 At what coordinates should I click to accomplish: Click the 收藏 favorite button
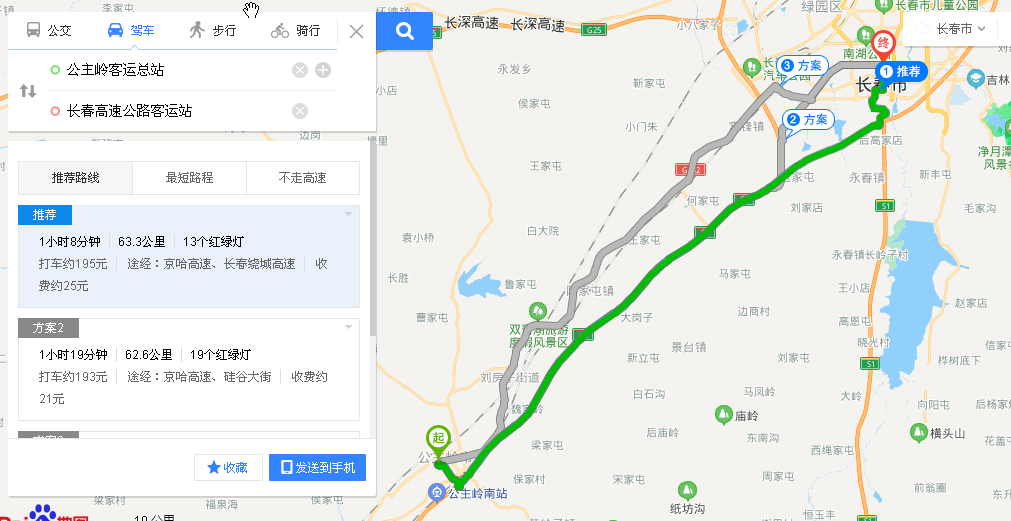(228, 467)
